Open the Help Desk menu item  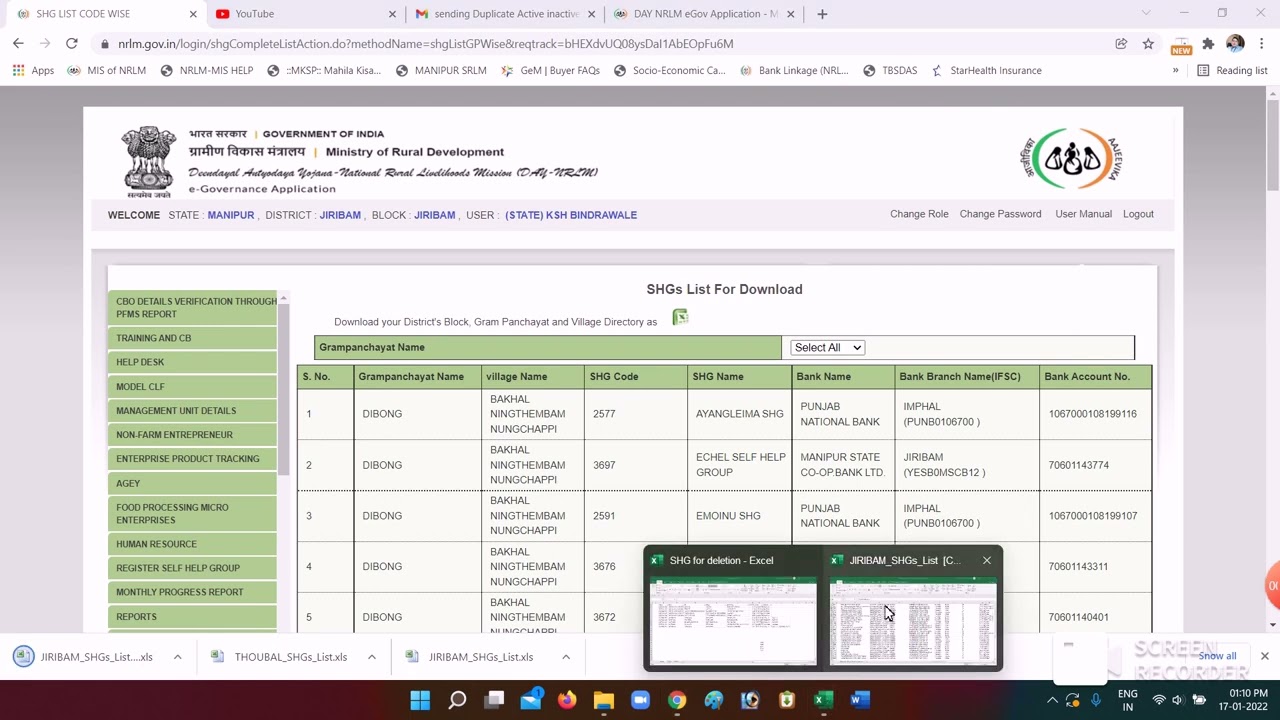coord(192,362)
